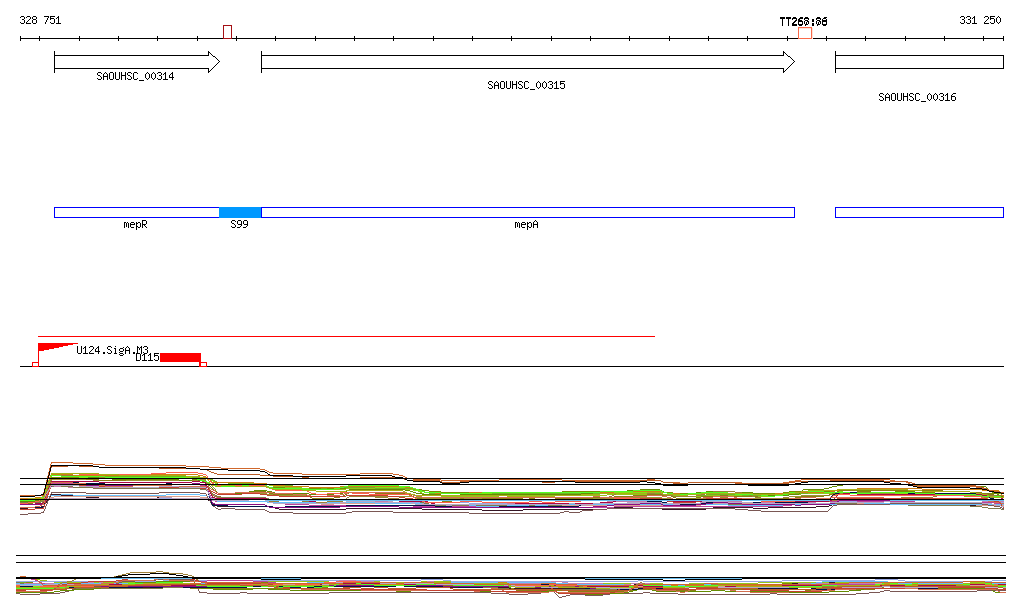Click the SAOUHSC_00315 text label
The image size is (1024, 611).
tap(526, 86)
